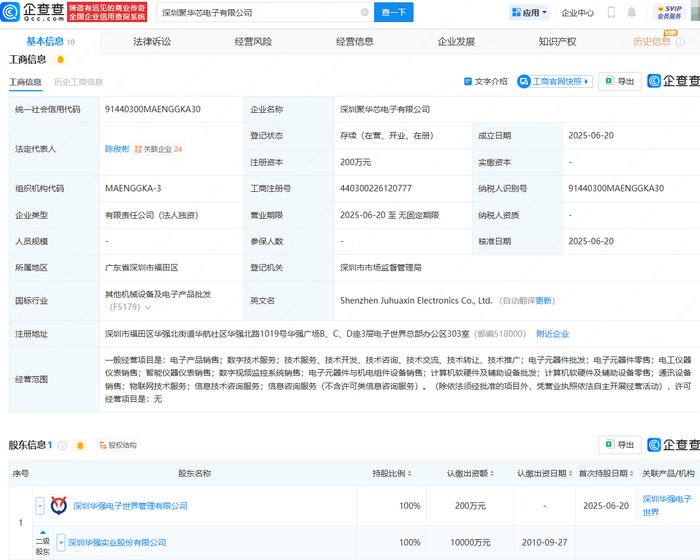Open 企业中心 link
This screenshot has width=700, height=560.
[x=577, y=13]
